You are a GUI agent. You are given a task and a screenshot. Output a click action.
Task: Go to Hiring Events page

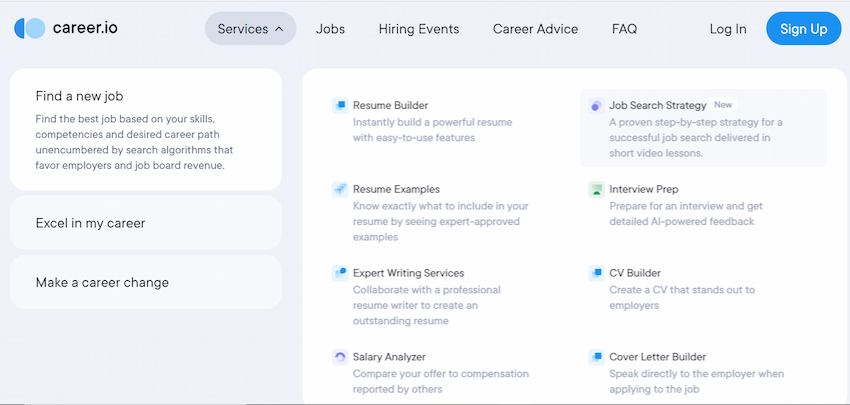(419, 29)
